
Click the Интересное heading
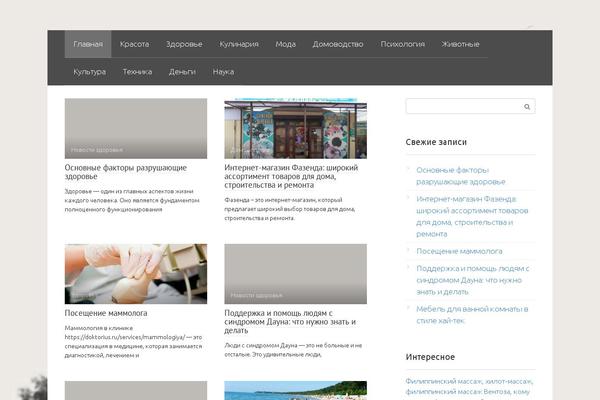430,357
